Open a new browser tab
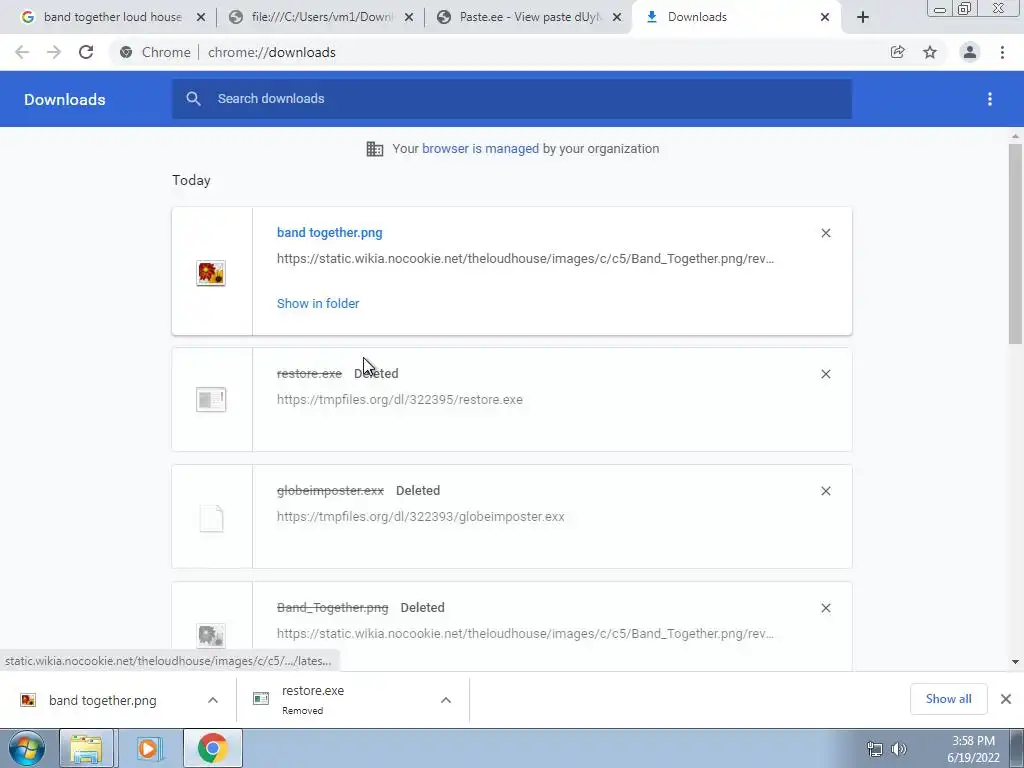The height and width of the screenshot is (768, 1024). click(x=863, y=17)
